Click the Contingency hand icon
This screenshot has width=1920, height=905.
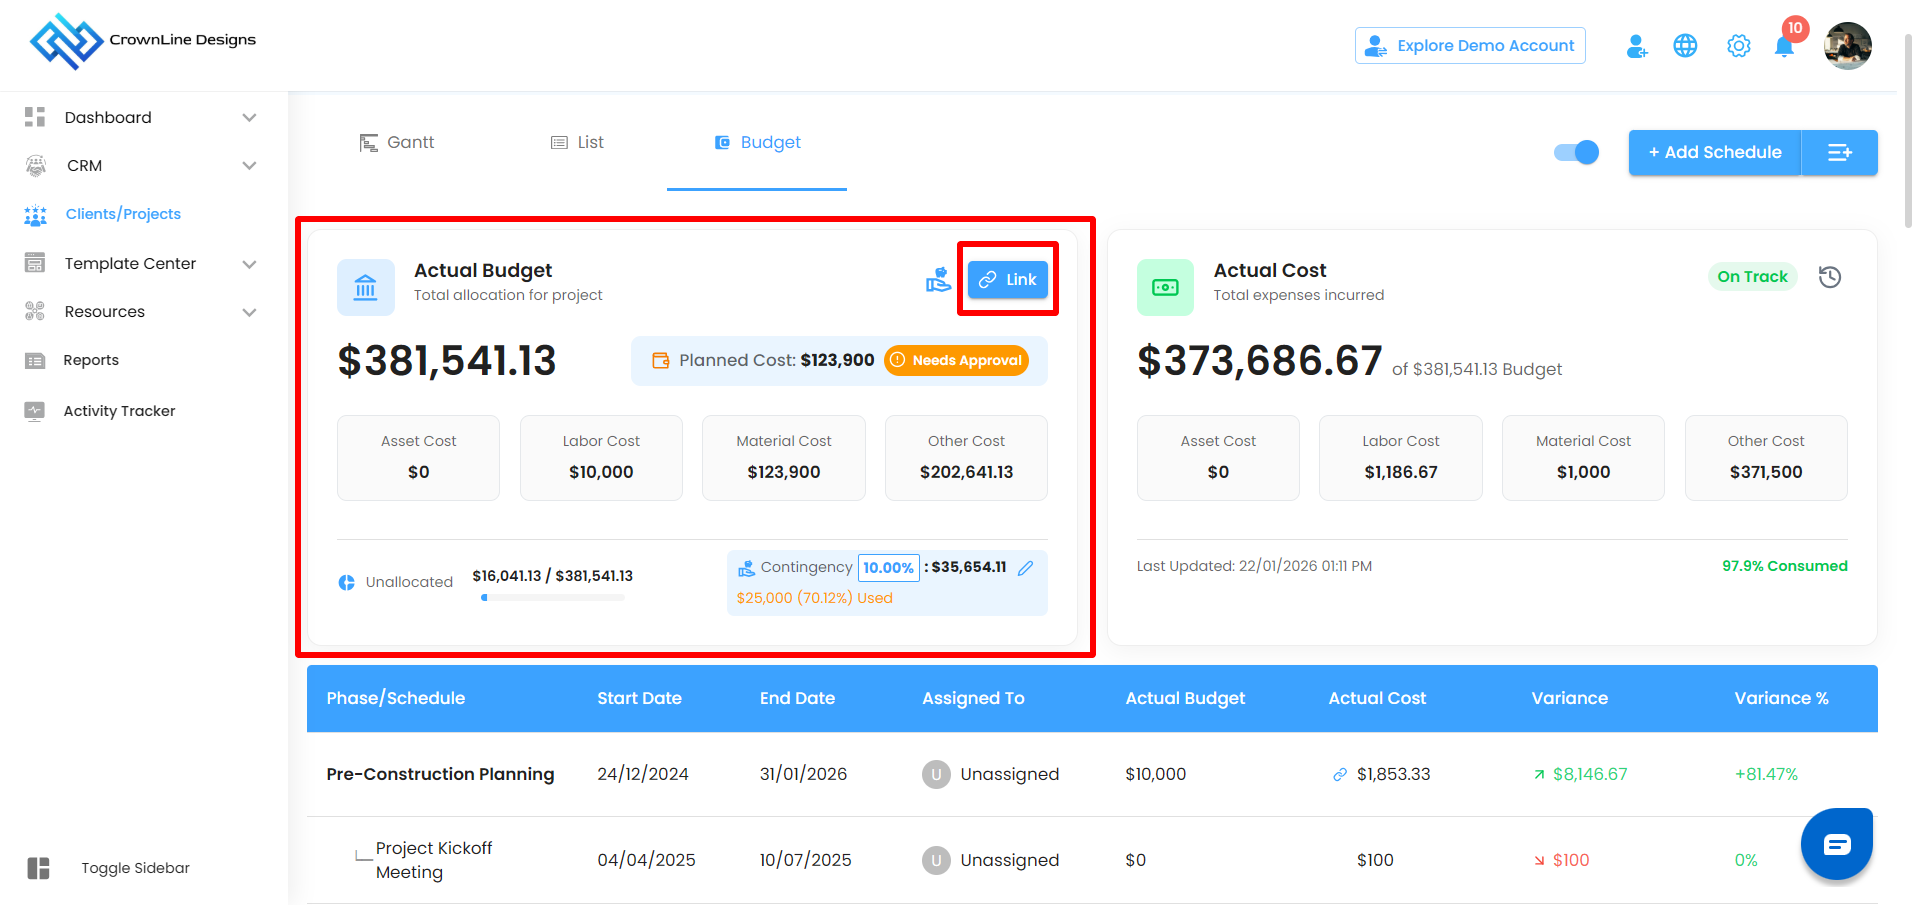pos(746,568)
